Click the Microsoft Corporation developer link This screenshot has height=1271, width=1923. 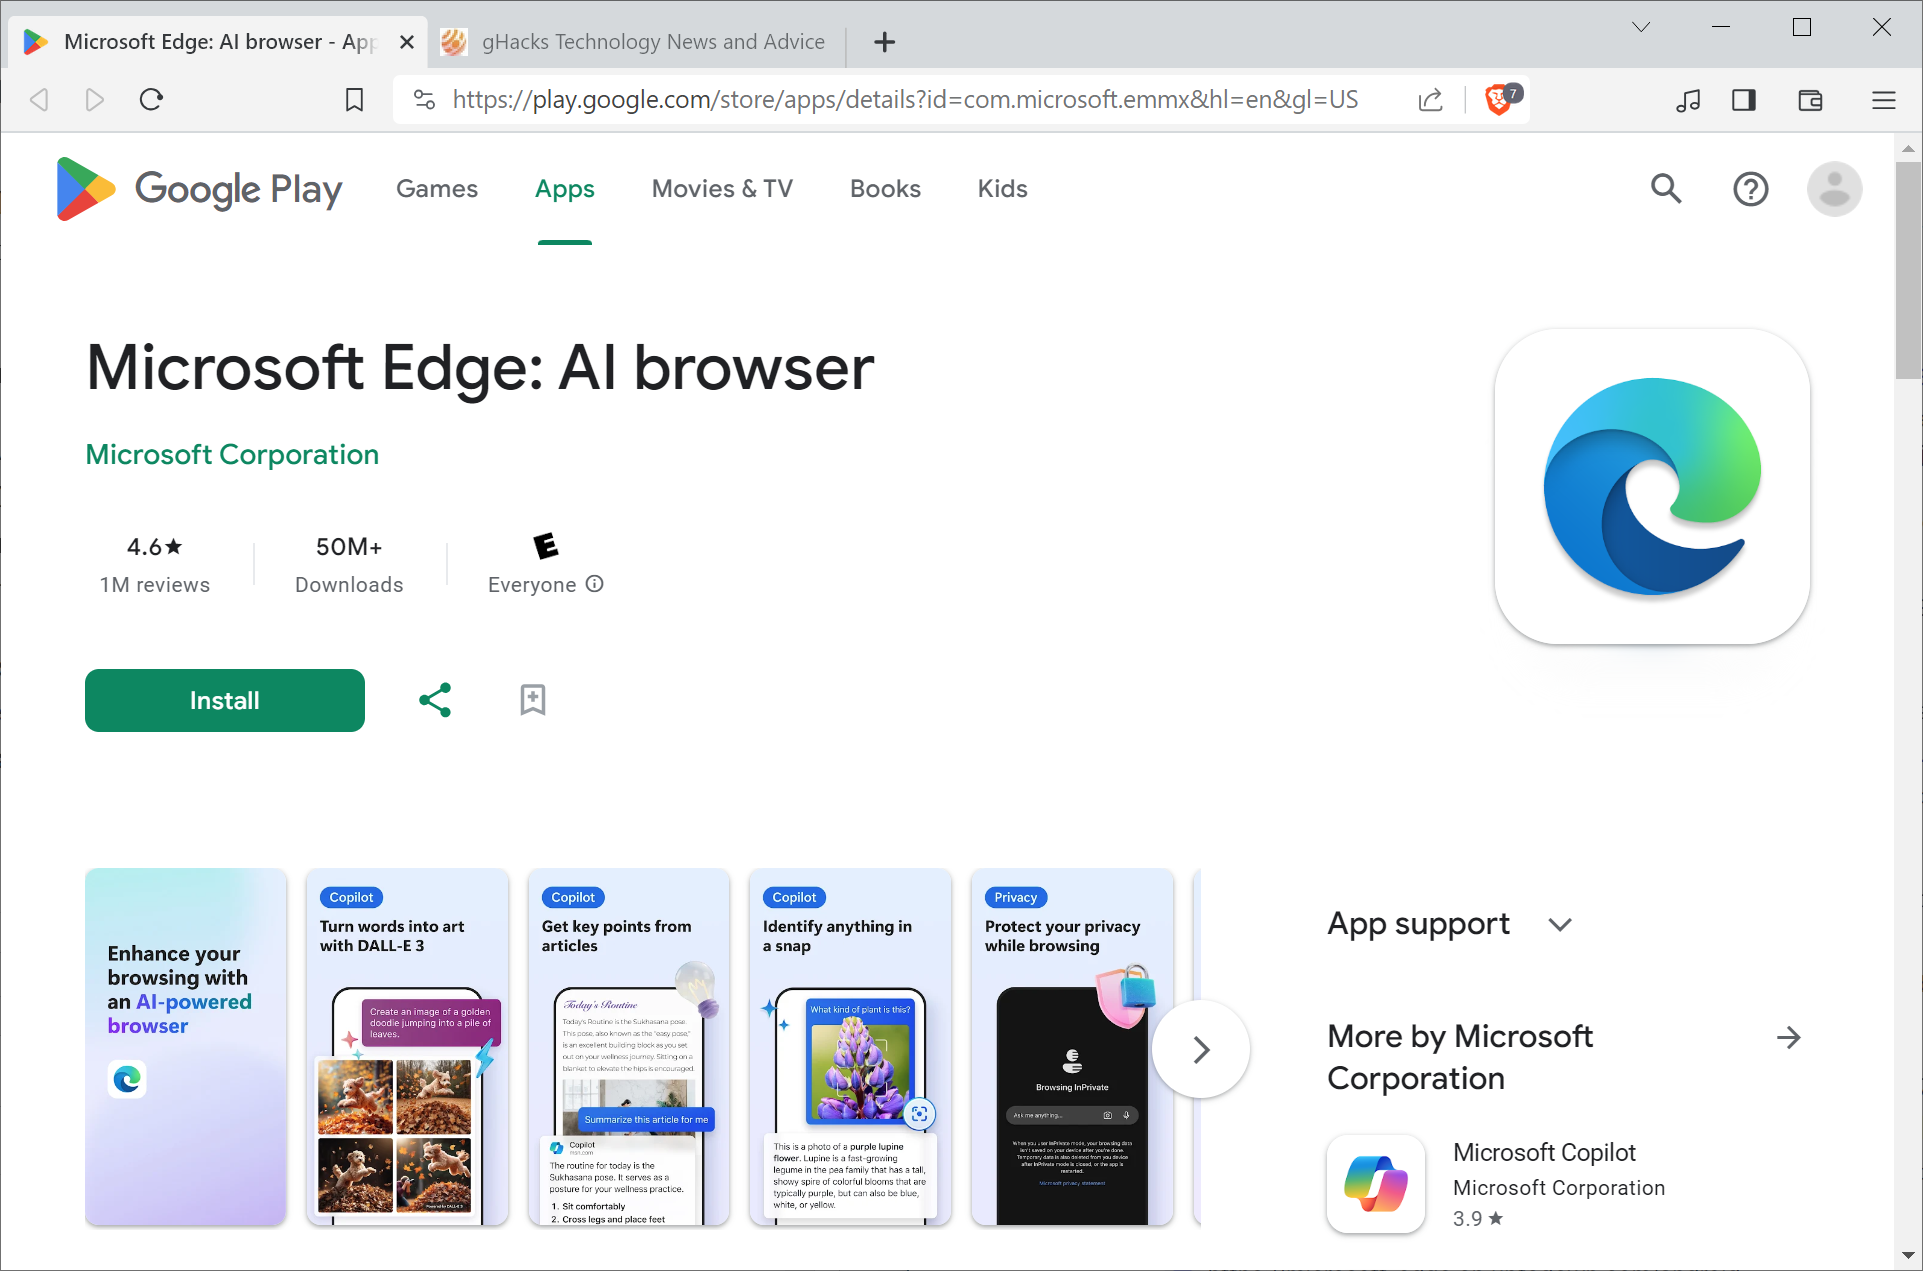click(231, 454)
